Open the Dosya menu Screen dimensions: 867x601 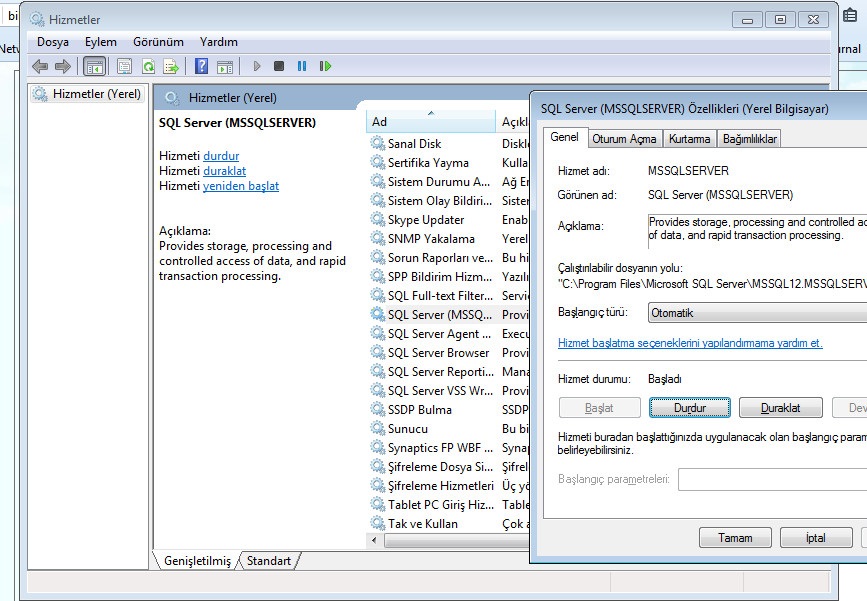click(53, 42)
